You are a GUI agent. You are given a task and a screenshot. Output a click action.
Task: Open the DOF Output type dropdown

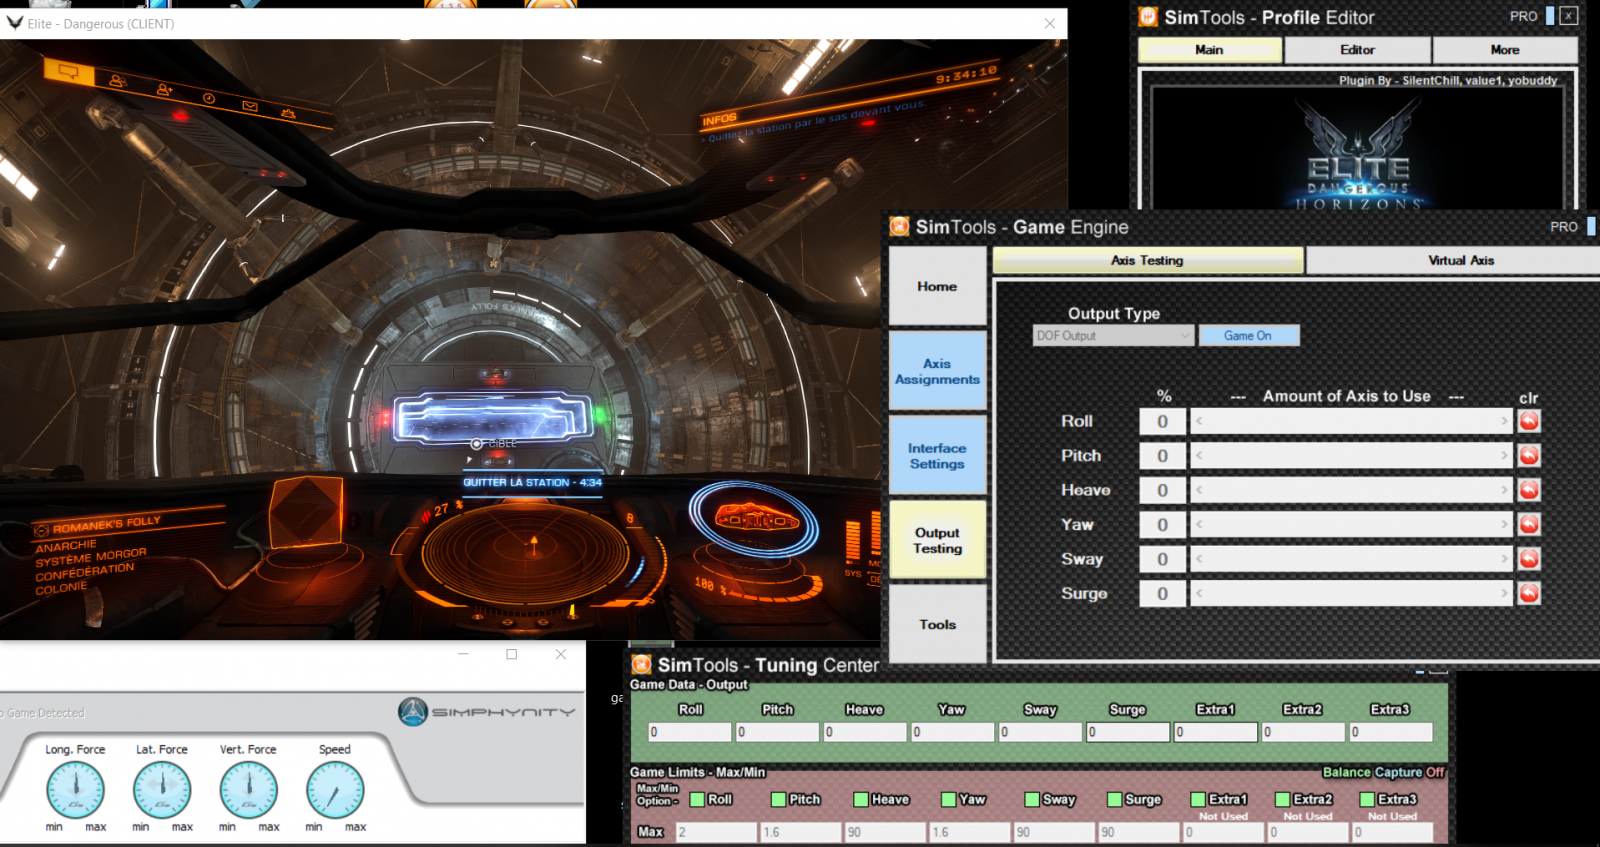pos(1114,336)
